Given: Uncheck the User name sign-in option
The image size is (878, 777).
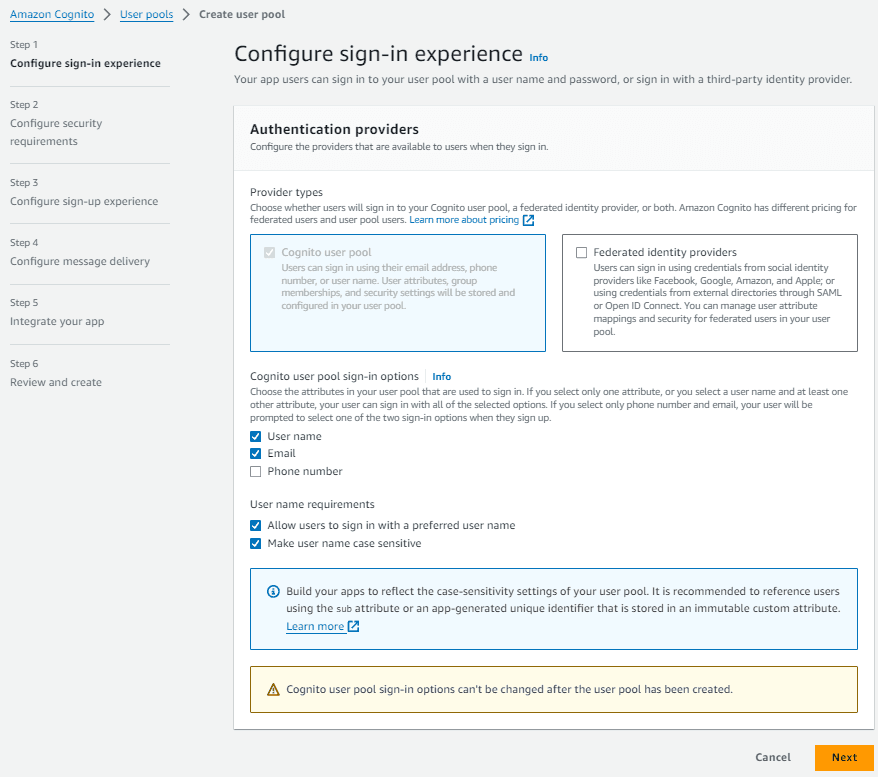Looking at the screenshot, I should [255, 437].
